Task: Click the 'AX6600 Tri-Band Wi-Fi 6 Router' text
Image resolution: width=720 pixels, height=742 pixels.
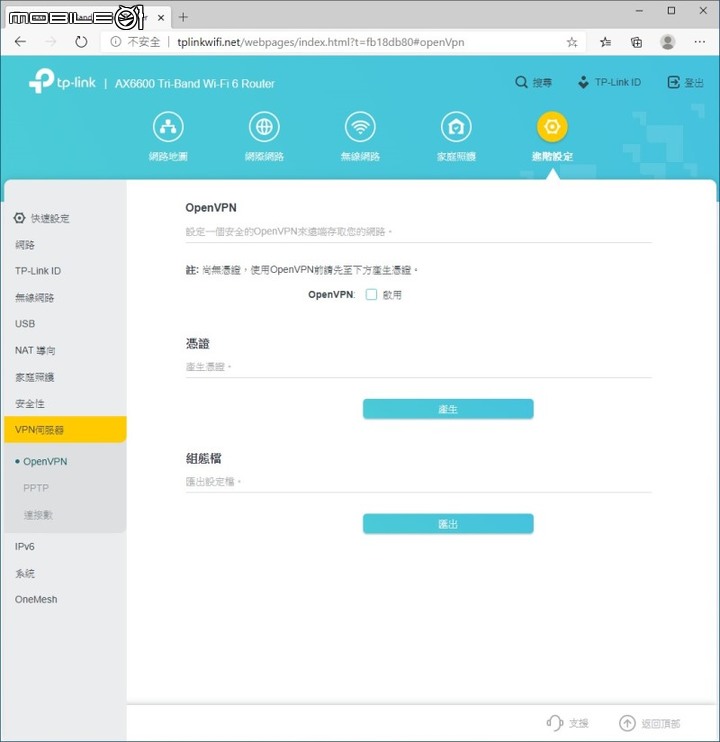Action: [x=195, y=84]
